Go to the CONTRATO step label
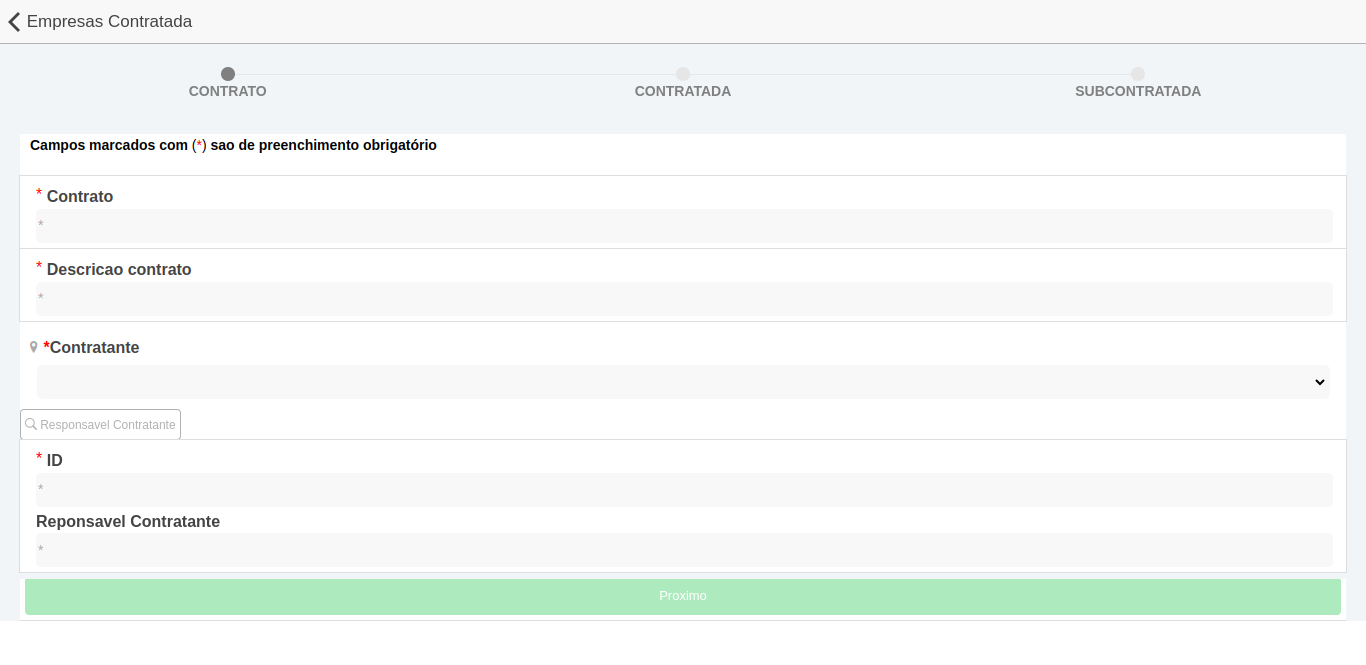 [228, 91]
